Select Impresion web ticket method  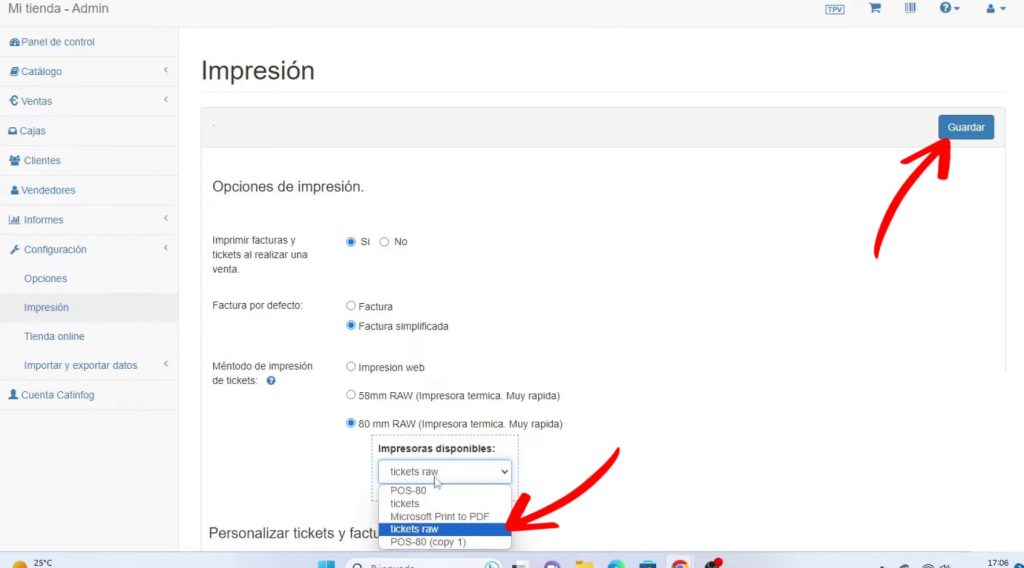[x=351, y=367]
